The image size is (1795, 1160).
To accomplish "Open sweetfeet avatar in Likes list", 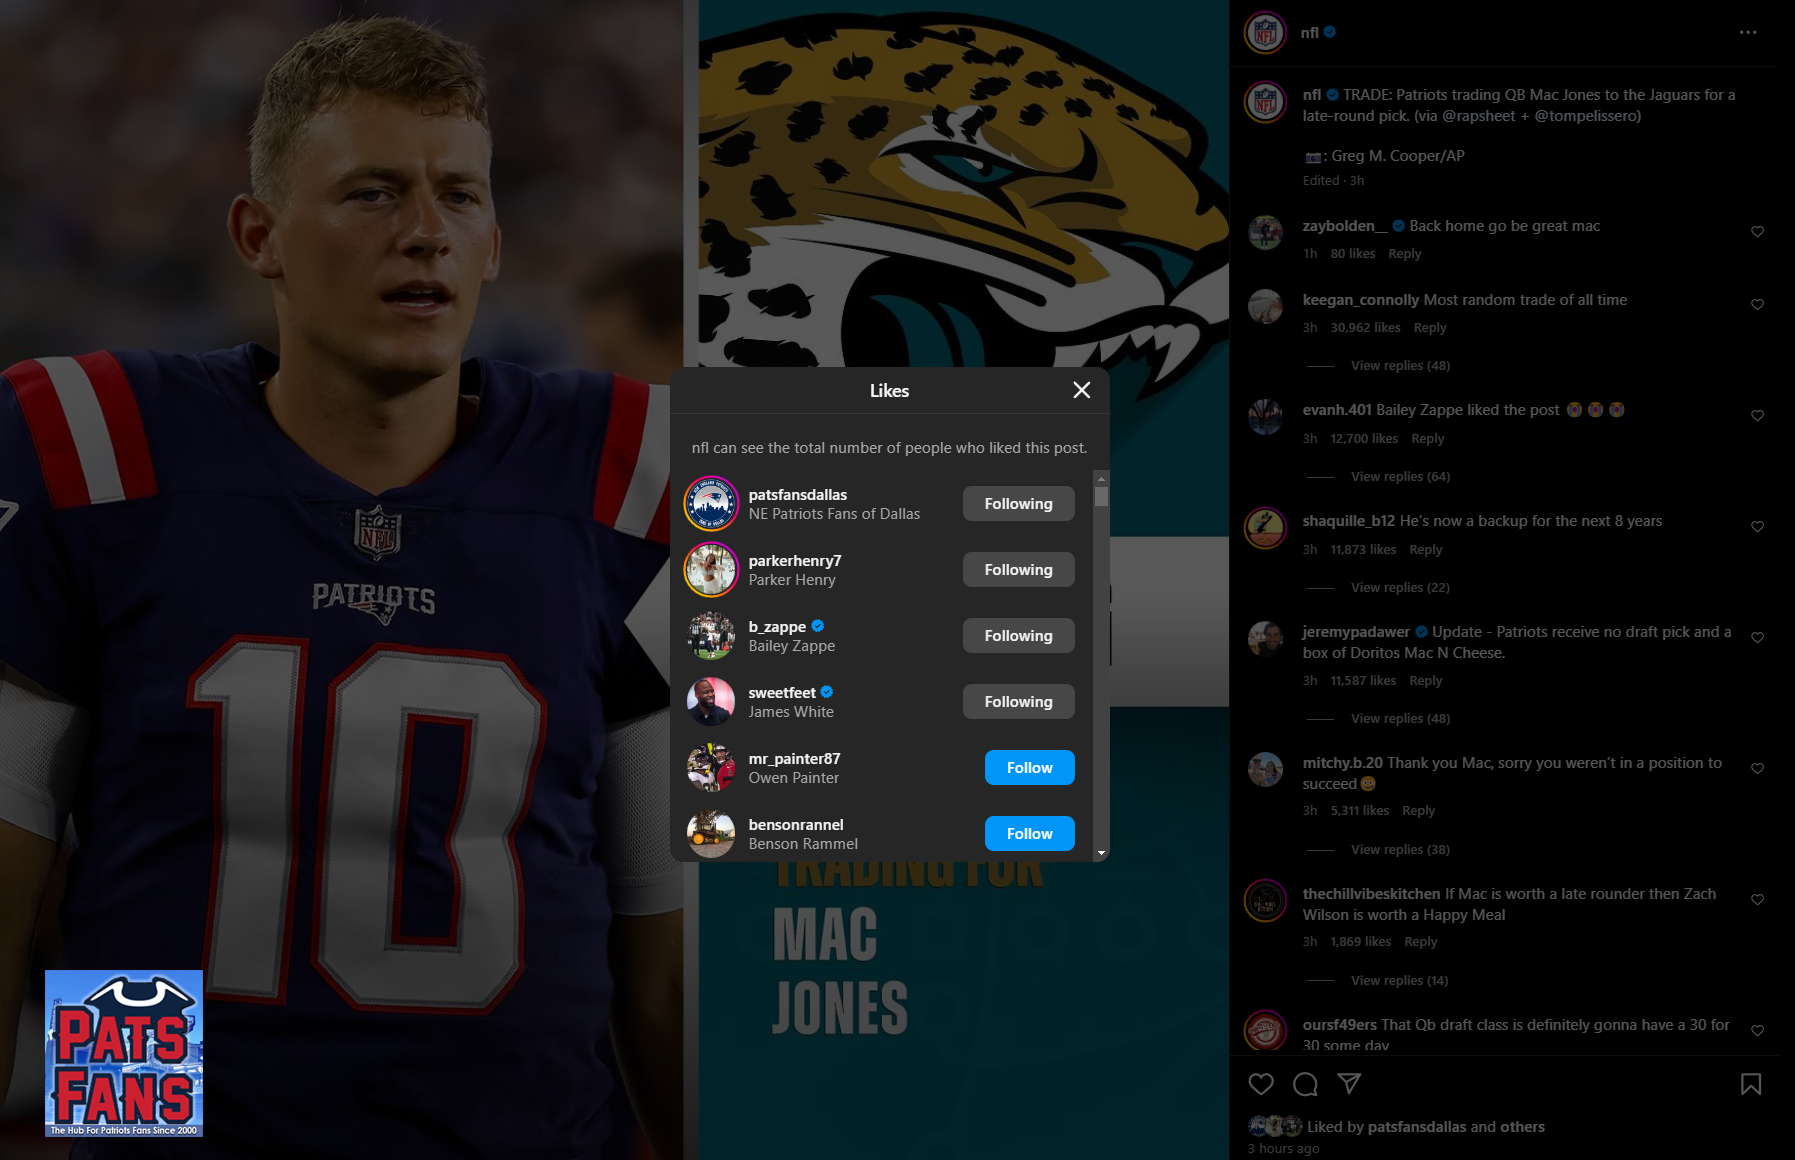I will (711, 701).
